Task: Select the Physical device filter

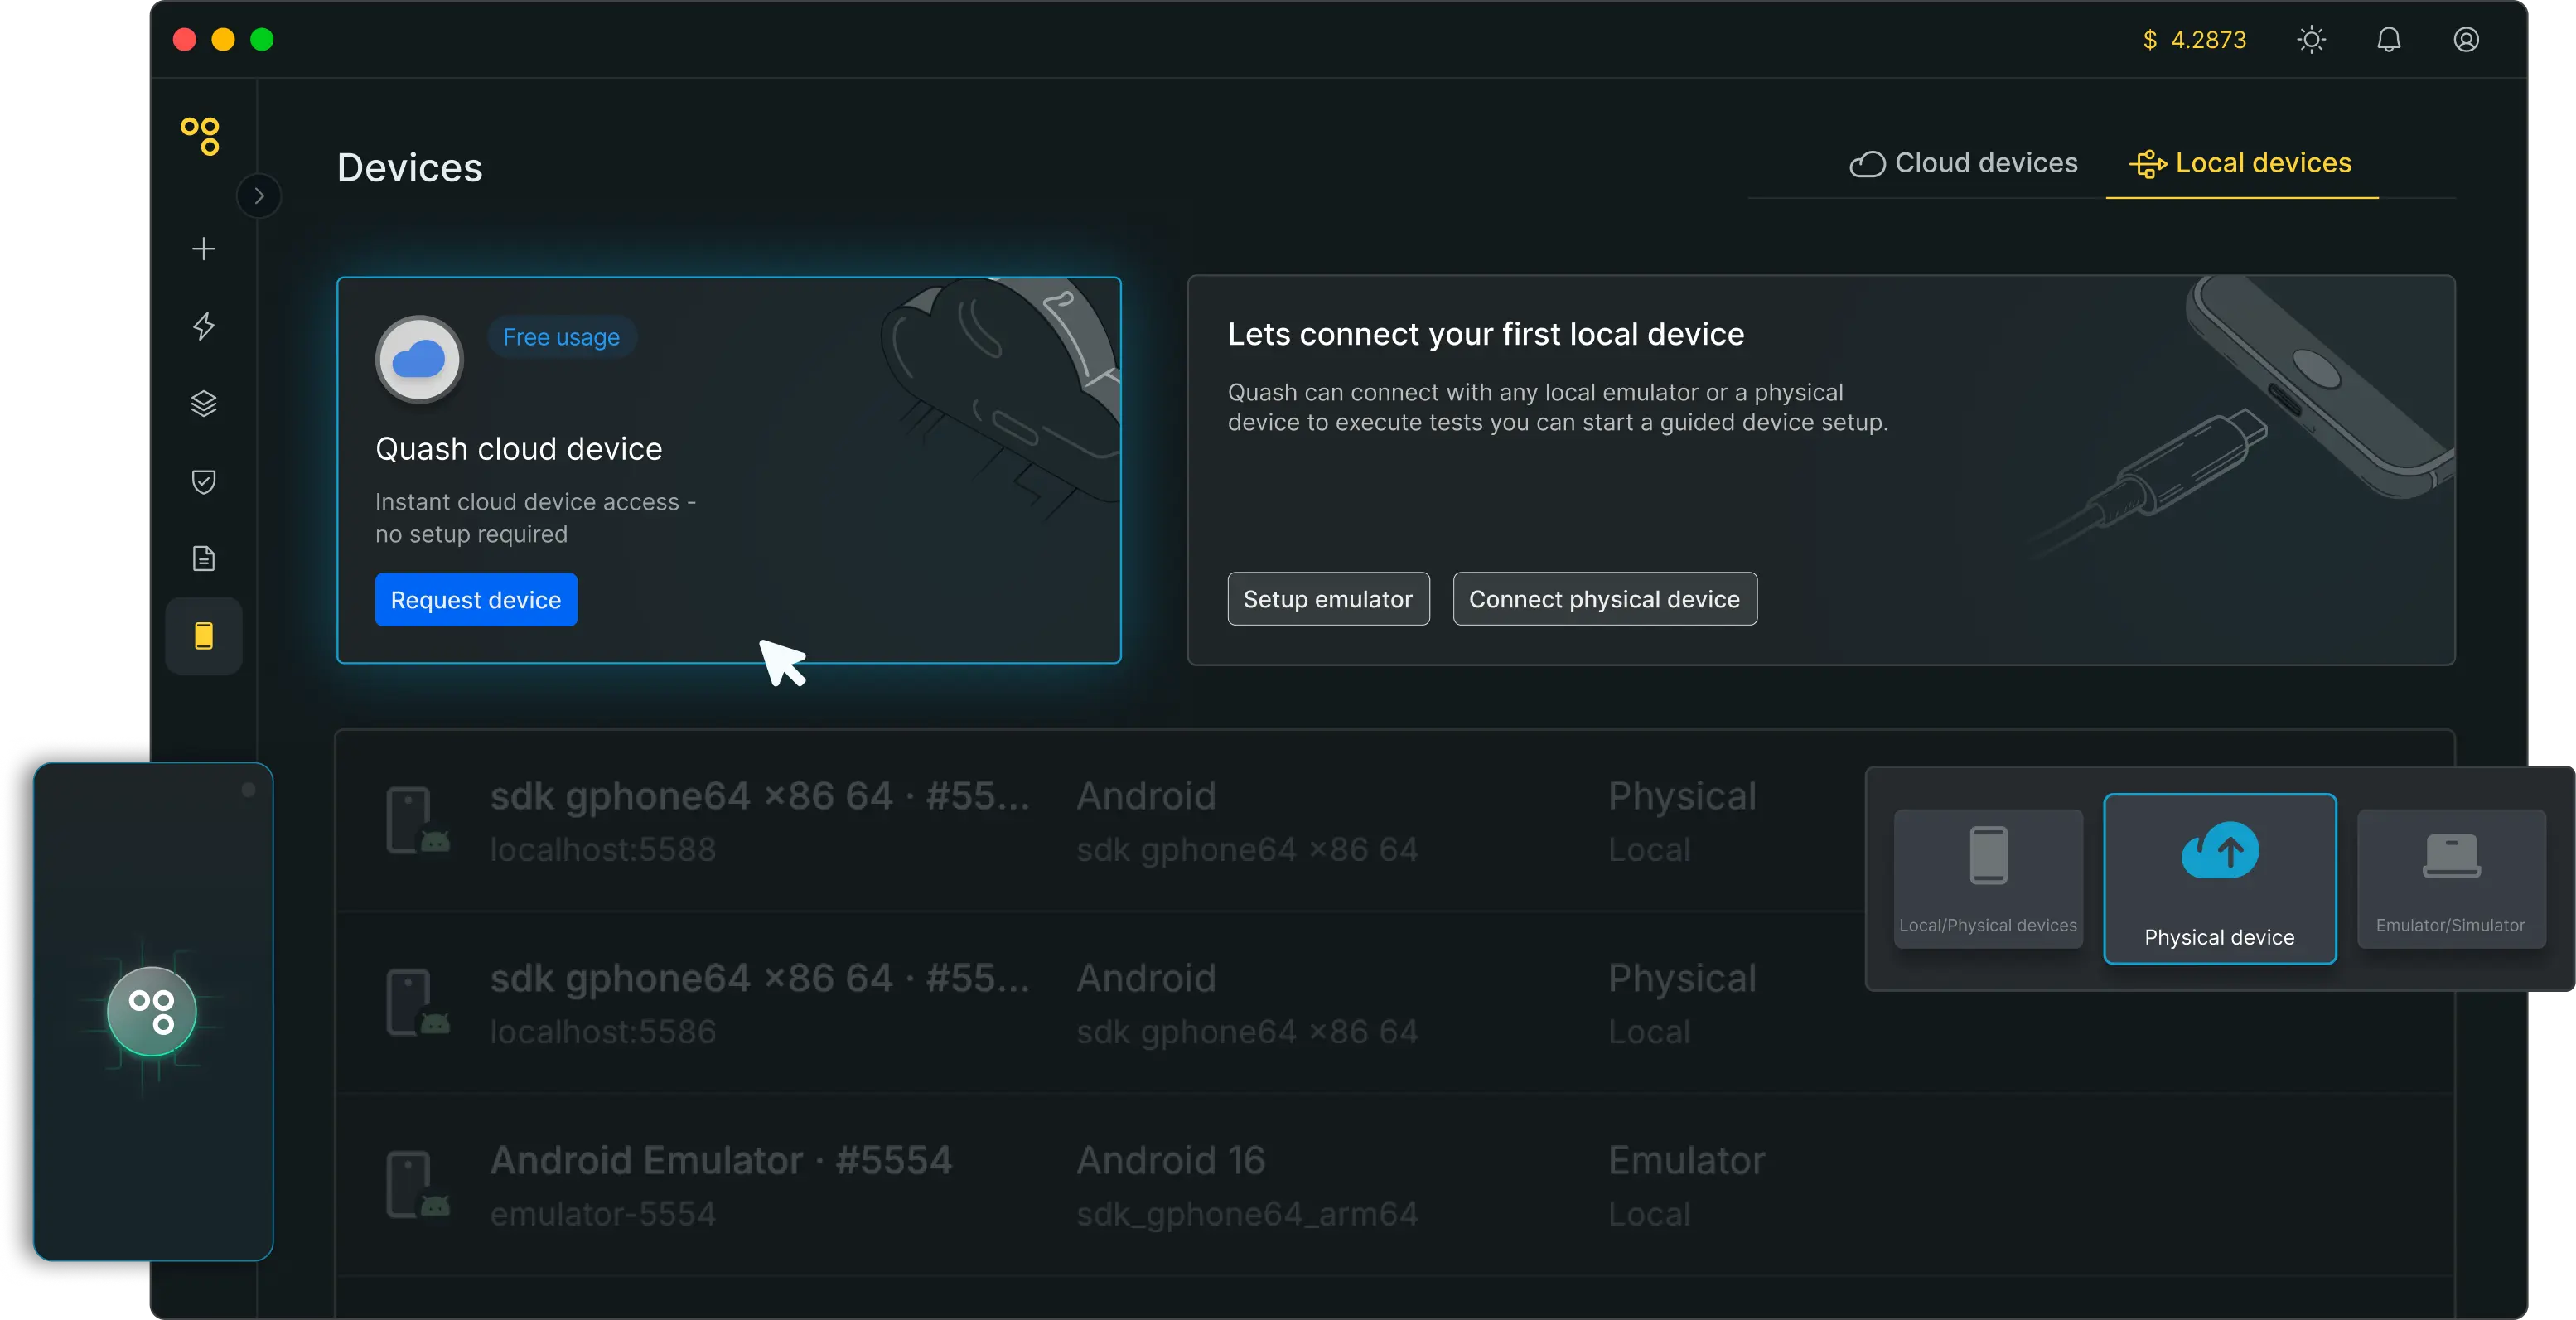Action: click(2219, 880)
